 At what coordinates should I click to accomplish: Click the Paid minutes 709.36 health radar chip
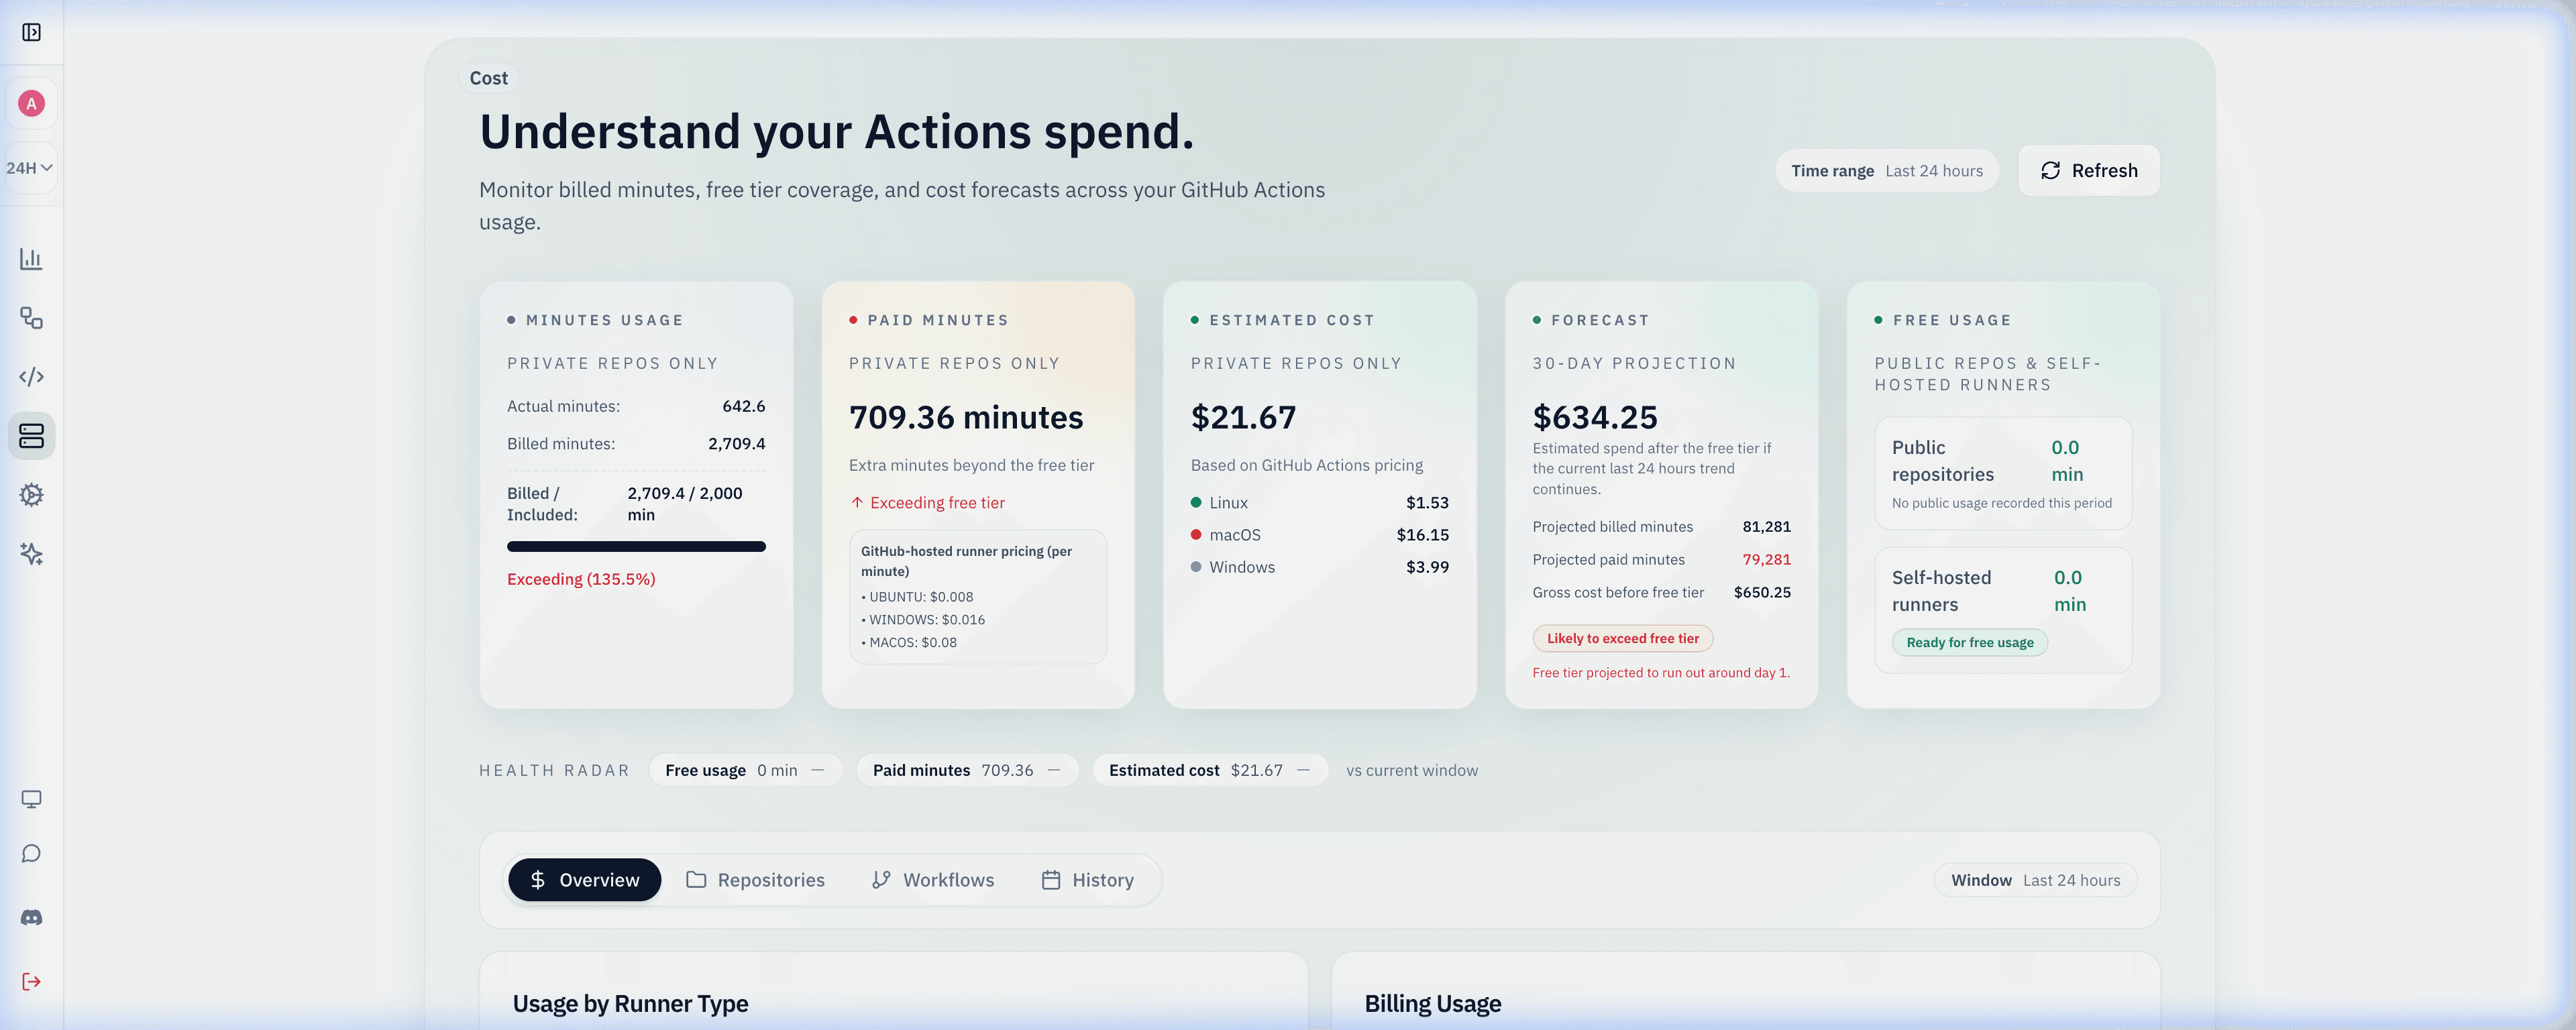pyautogui.click(x=967, y=770)
